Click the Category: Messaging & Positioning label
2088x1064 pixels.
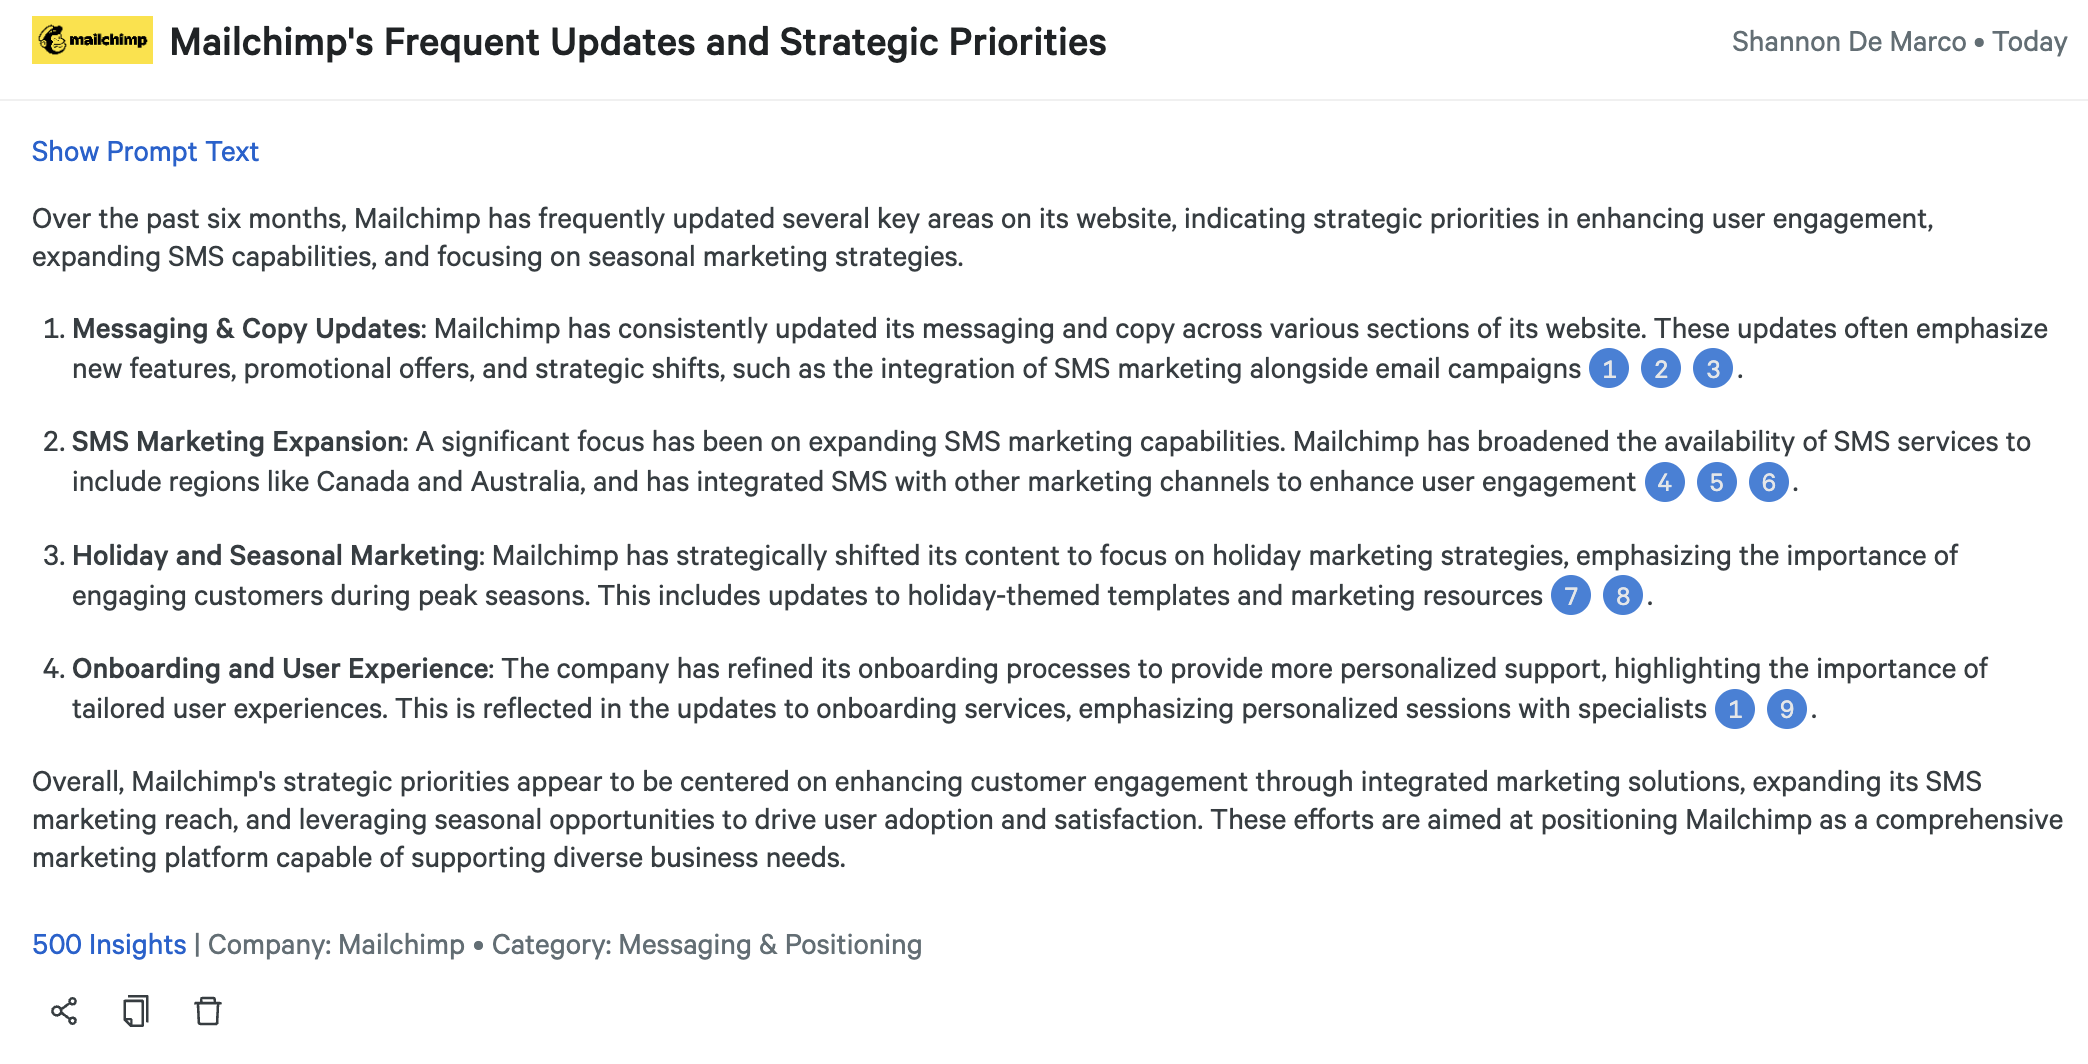tap(707, 945)
